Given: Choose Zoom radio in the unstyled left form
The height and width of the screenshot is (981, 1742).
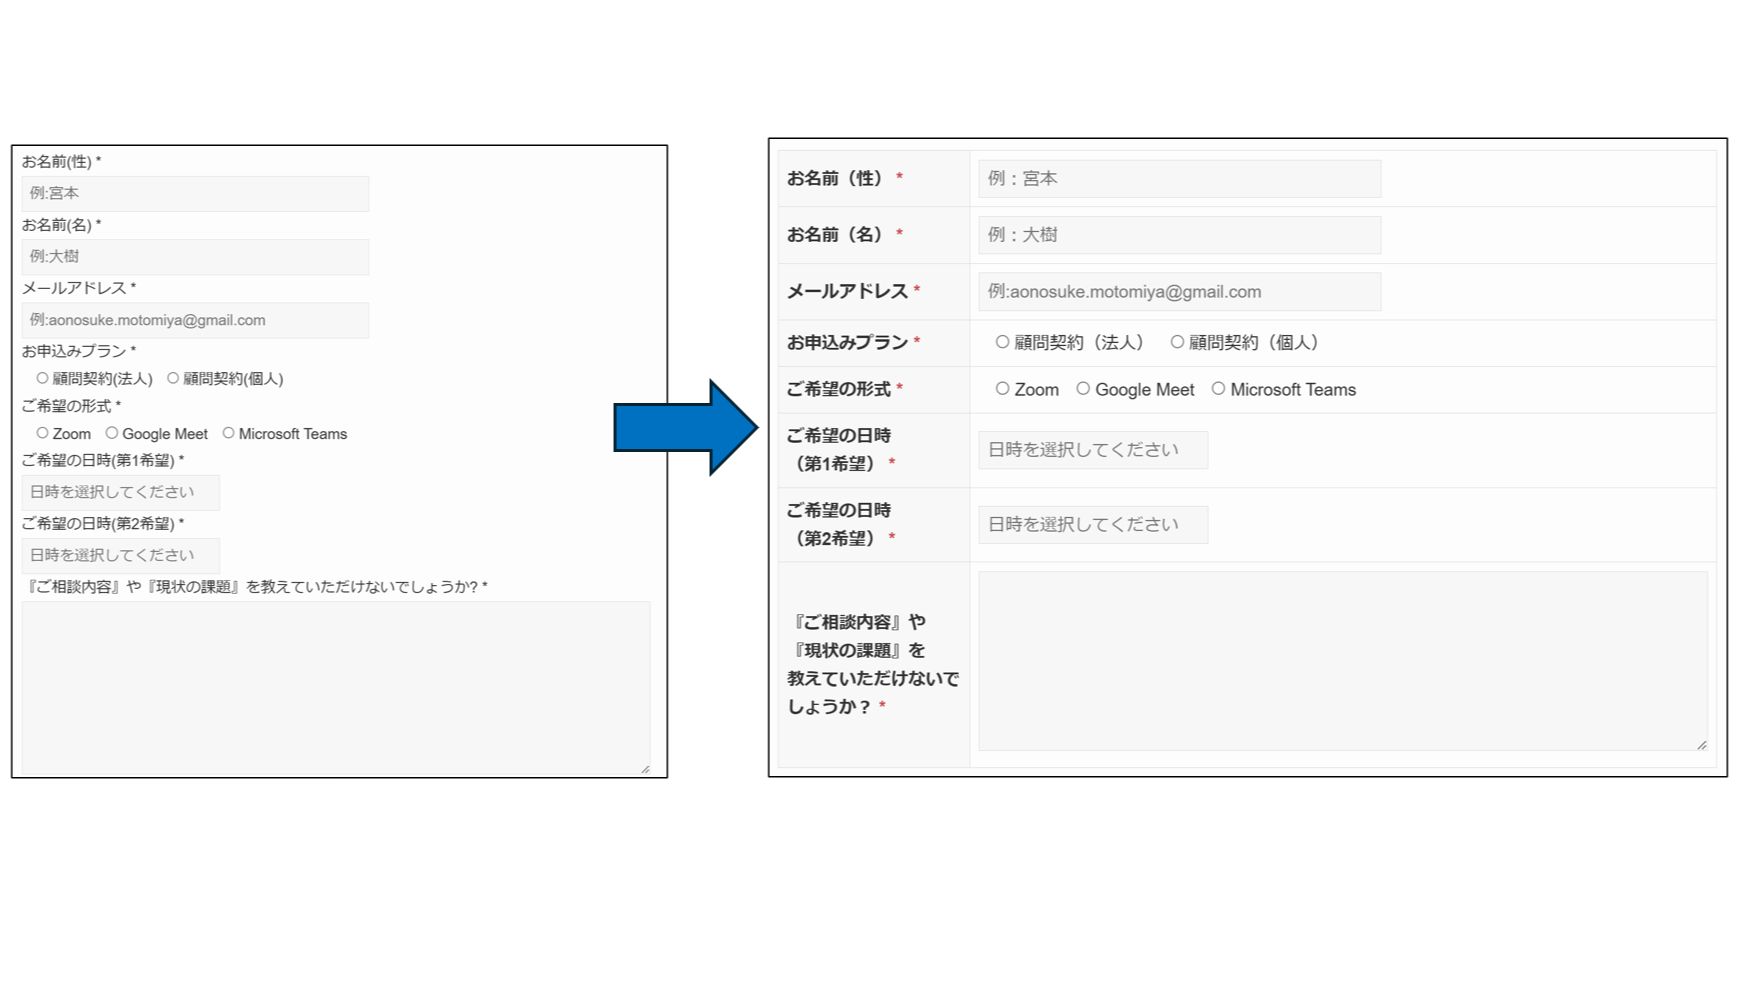Looking at the screenshot, I should point(42,433).
